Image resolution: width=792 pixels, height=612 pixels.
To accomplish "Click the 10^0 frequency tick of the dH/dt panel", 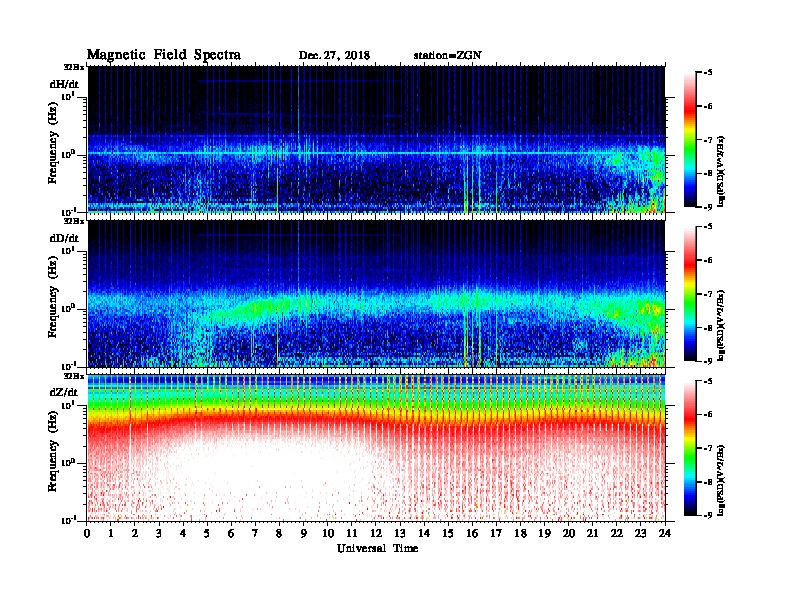I will [x=68, y=154].
